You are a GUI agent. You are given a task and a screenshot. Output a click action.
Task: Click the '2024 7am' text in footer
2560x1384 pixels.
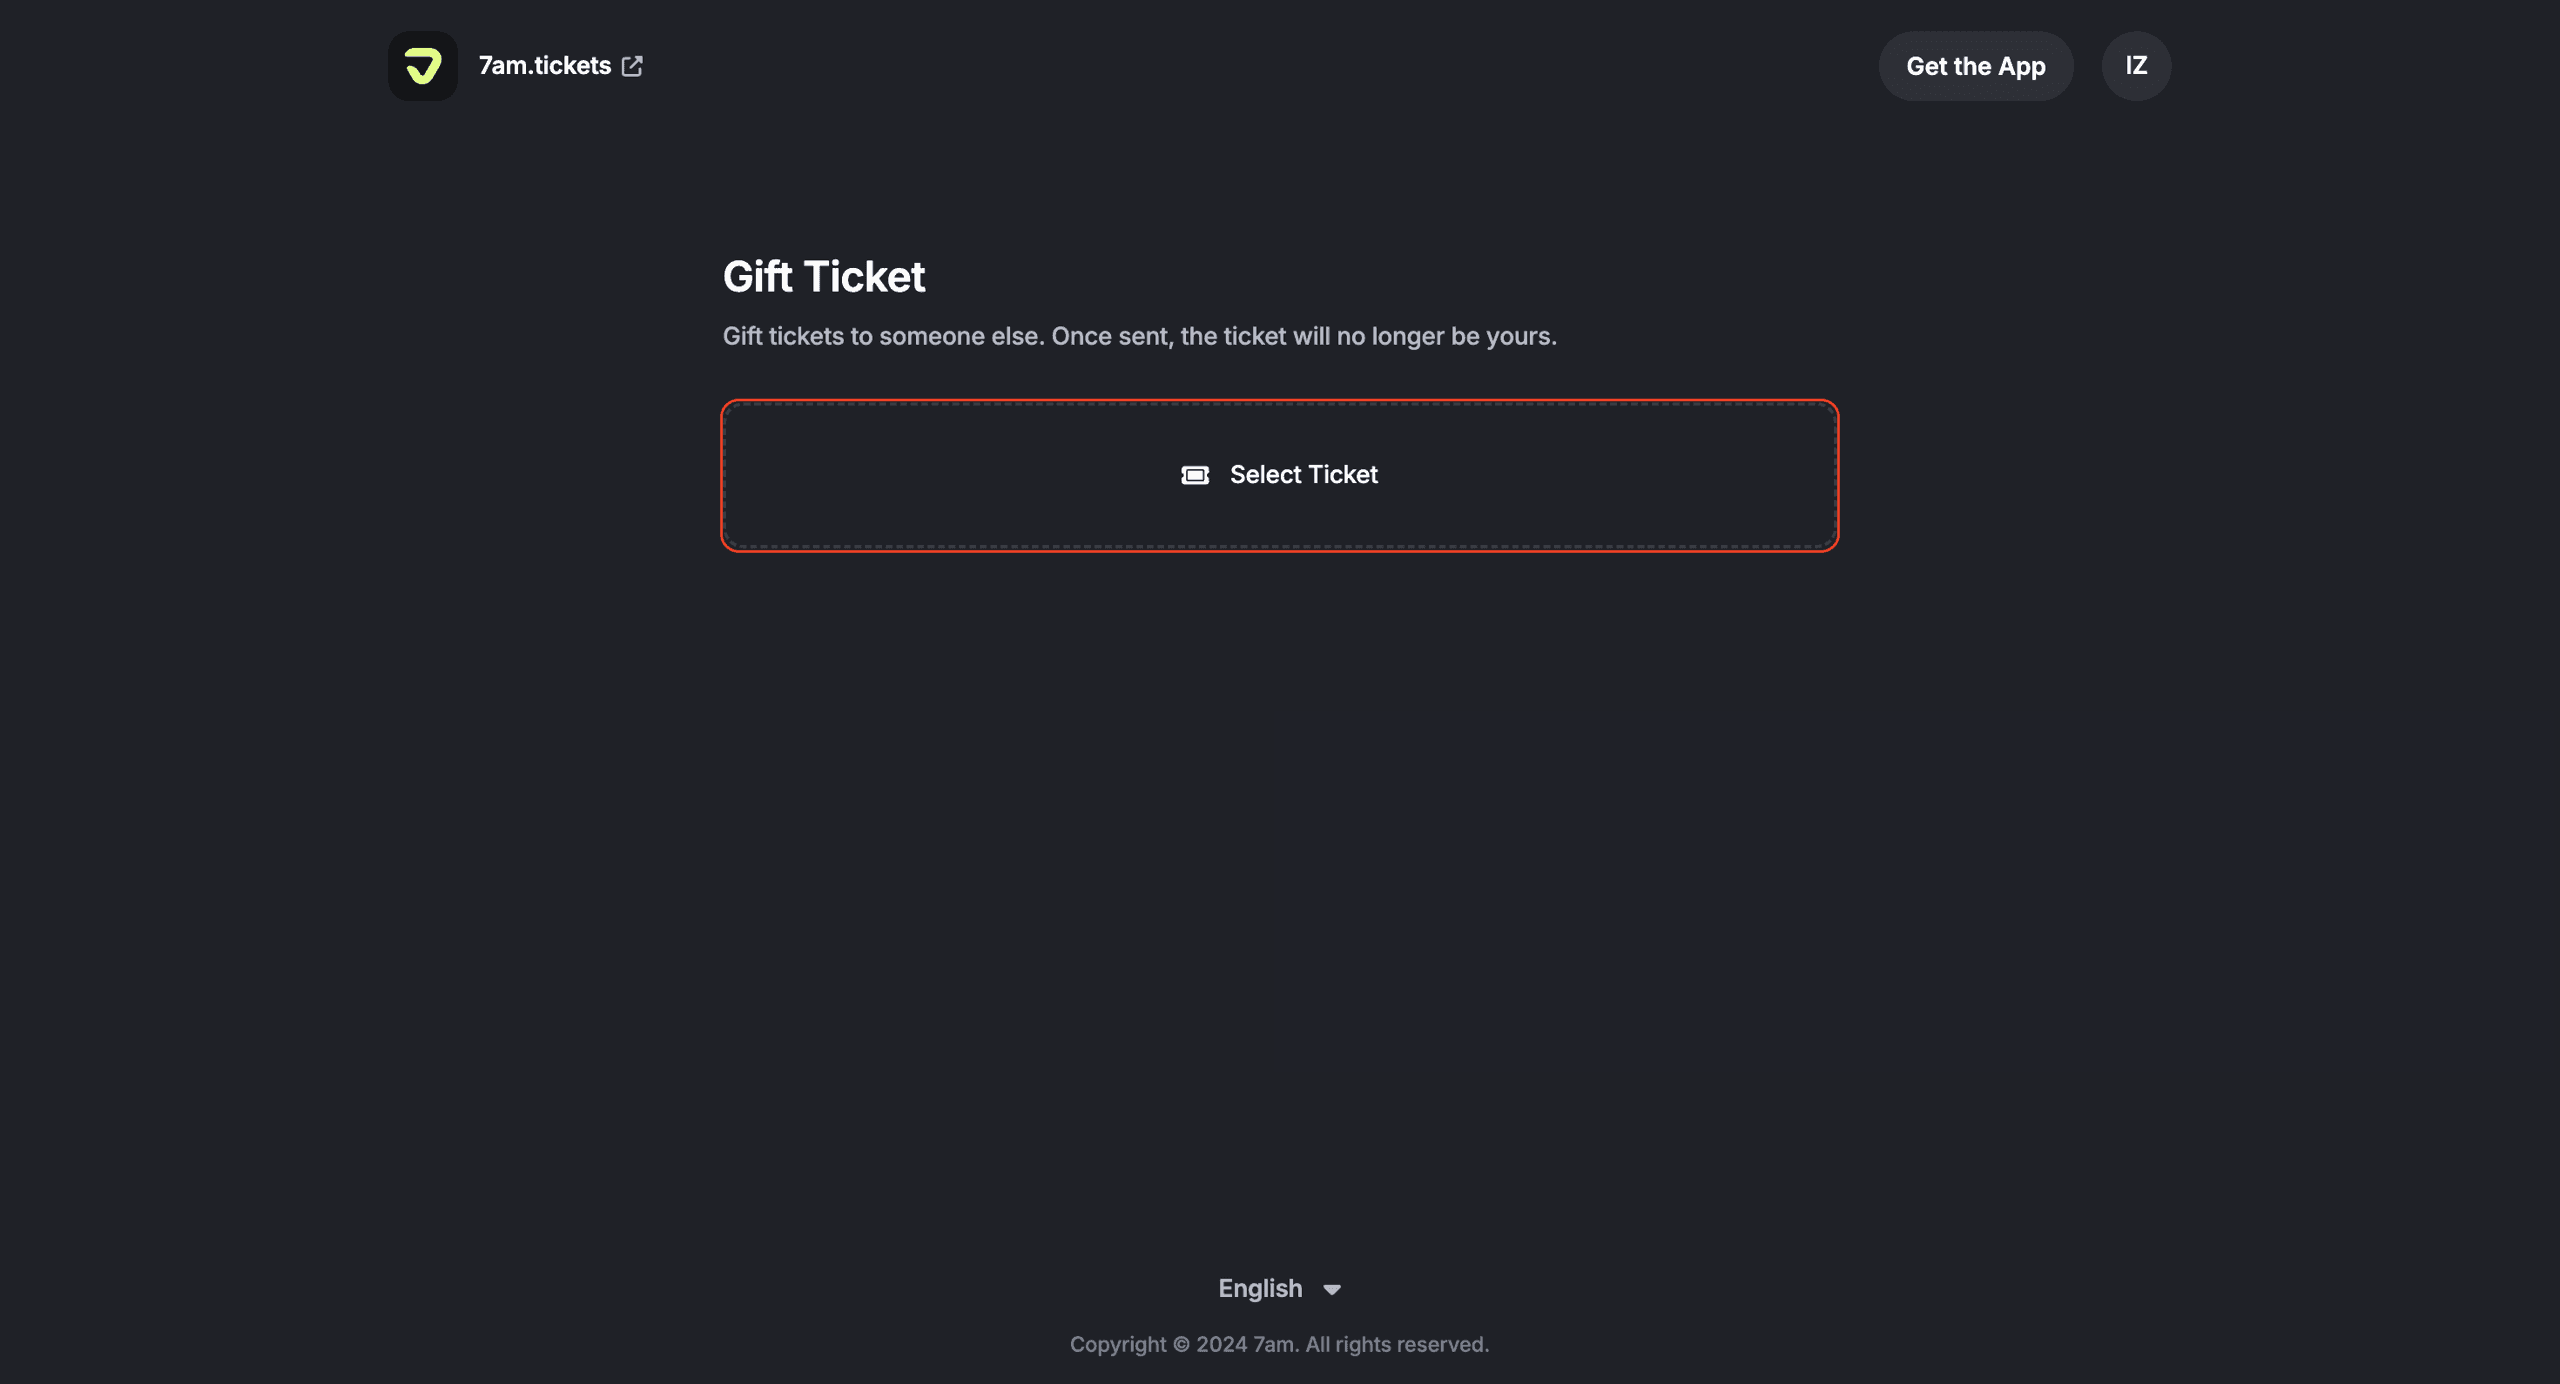pos(1247,1345)
